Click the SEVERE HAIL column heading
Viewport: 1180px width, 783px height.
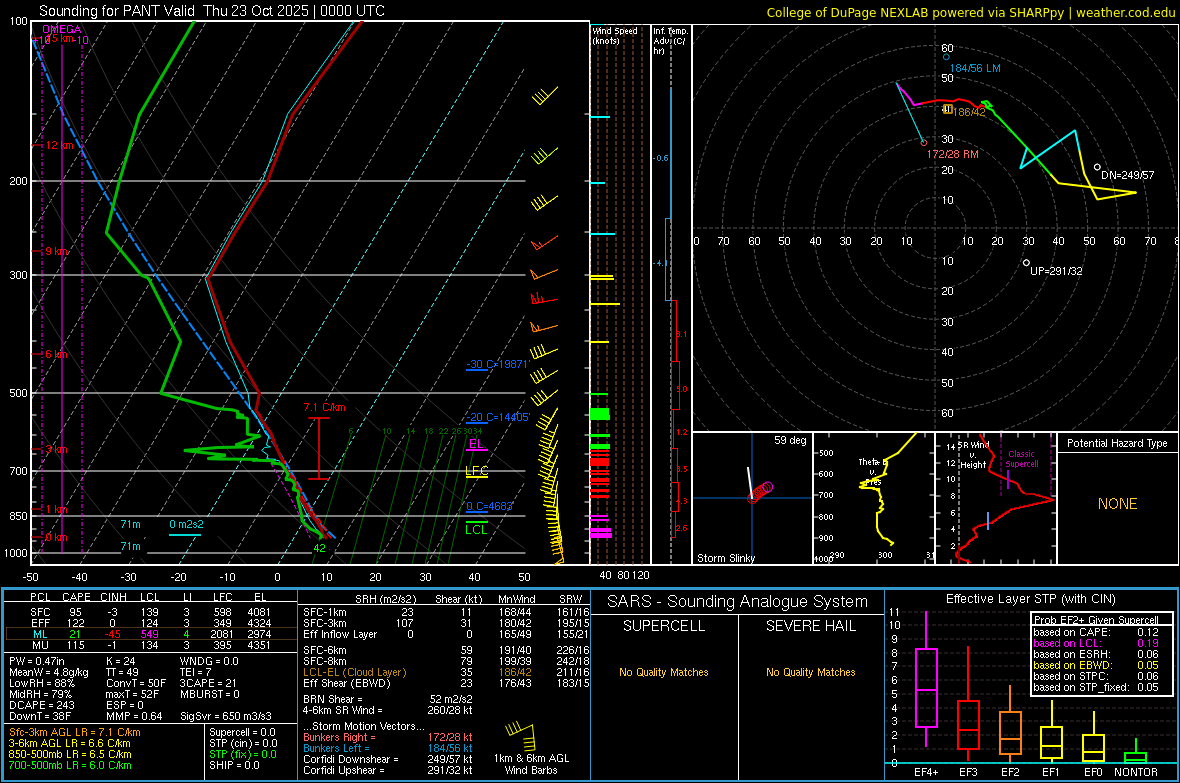(x=811, y=626)
